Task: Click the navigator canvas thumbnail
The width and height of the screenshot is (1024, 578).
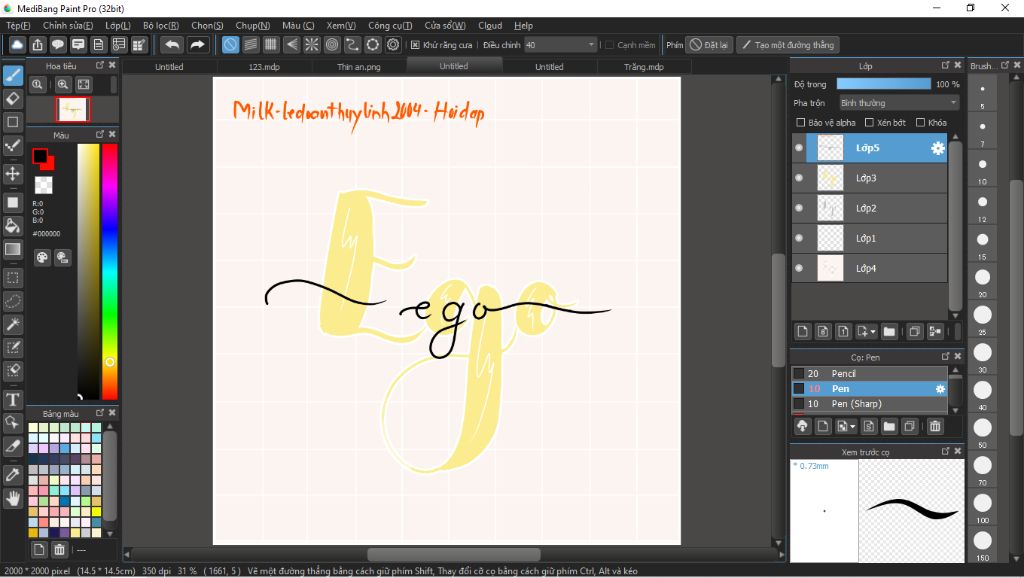Action: click(72, 109)
